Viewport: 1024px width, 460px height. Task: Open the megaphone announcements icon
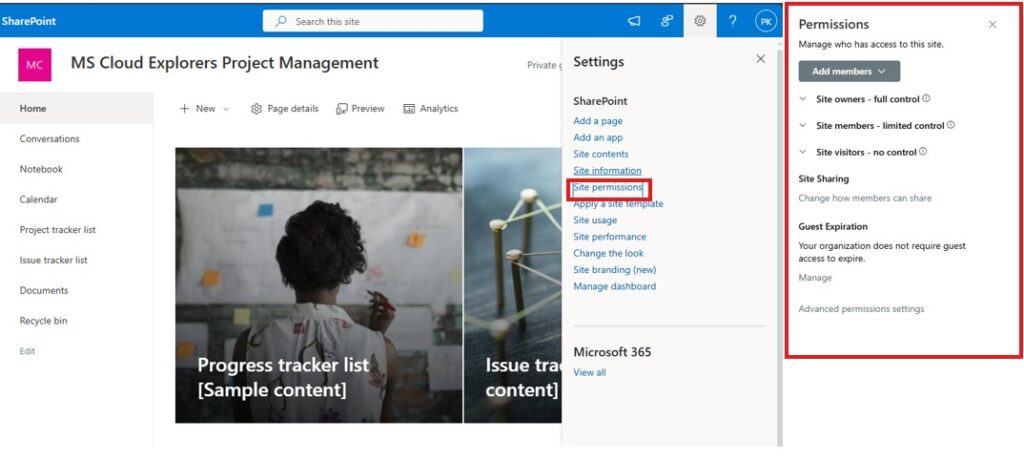coord(634,21)
